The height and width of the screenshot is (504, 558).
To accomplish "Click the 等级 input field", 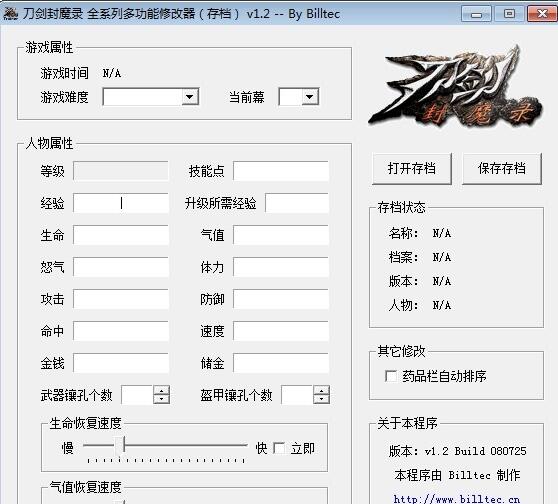I will pyautogui.click(x=121, y=171).
